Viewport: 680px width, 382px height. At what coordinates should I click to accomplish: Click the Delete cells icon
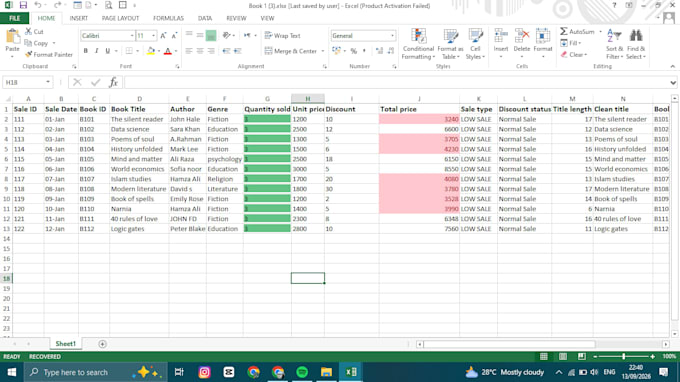[522, 36]
